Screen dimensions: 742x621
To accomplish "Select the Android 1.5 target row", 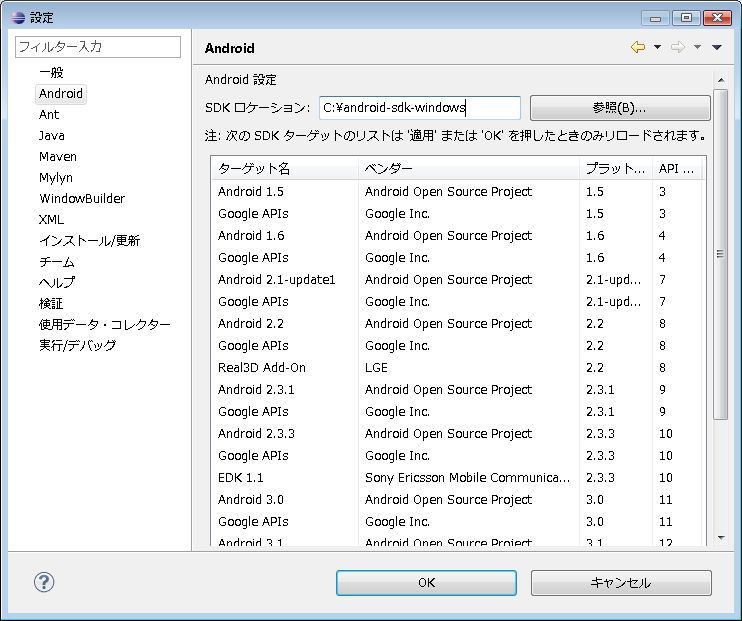I will 458,192.
